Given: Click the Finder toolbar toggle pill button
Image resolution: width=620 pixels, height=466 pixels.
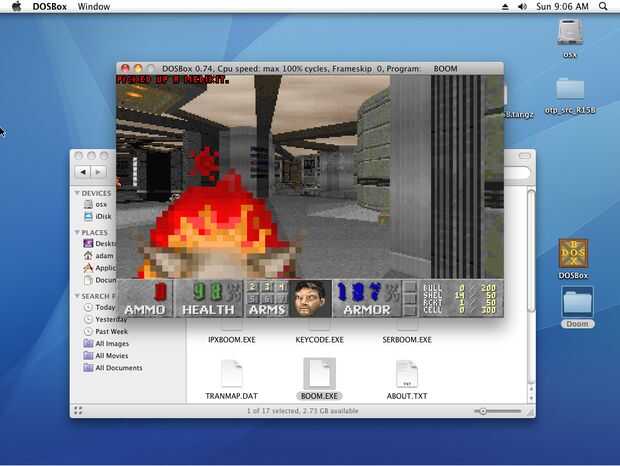Looking at the screenshot, I should (x=524, y=156).
